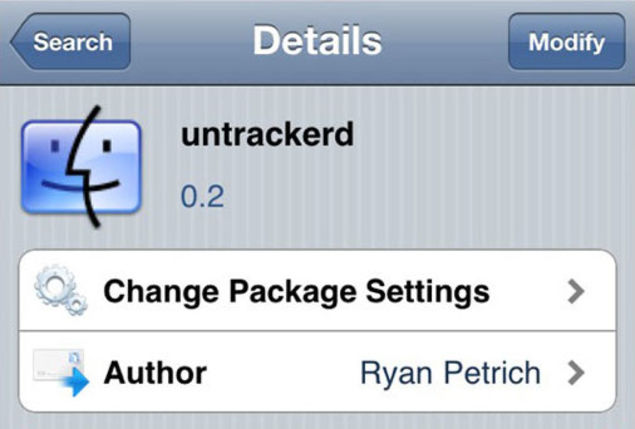
Task: Click the Change Package Settings label text
Action: click(x=296, y=292)
